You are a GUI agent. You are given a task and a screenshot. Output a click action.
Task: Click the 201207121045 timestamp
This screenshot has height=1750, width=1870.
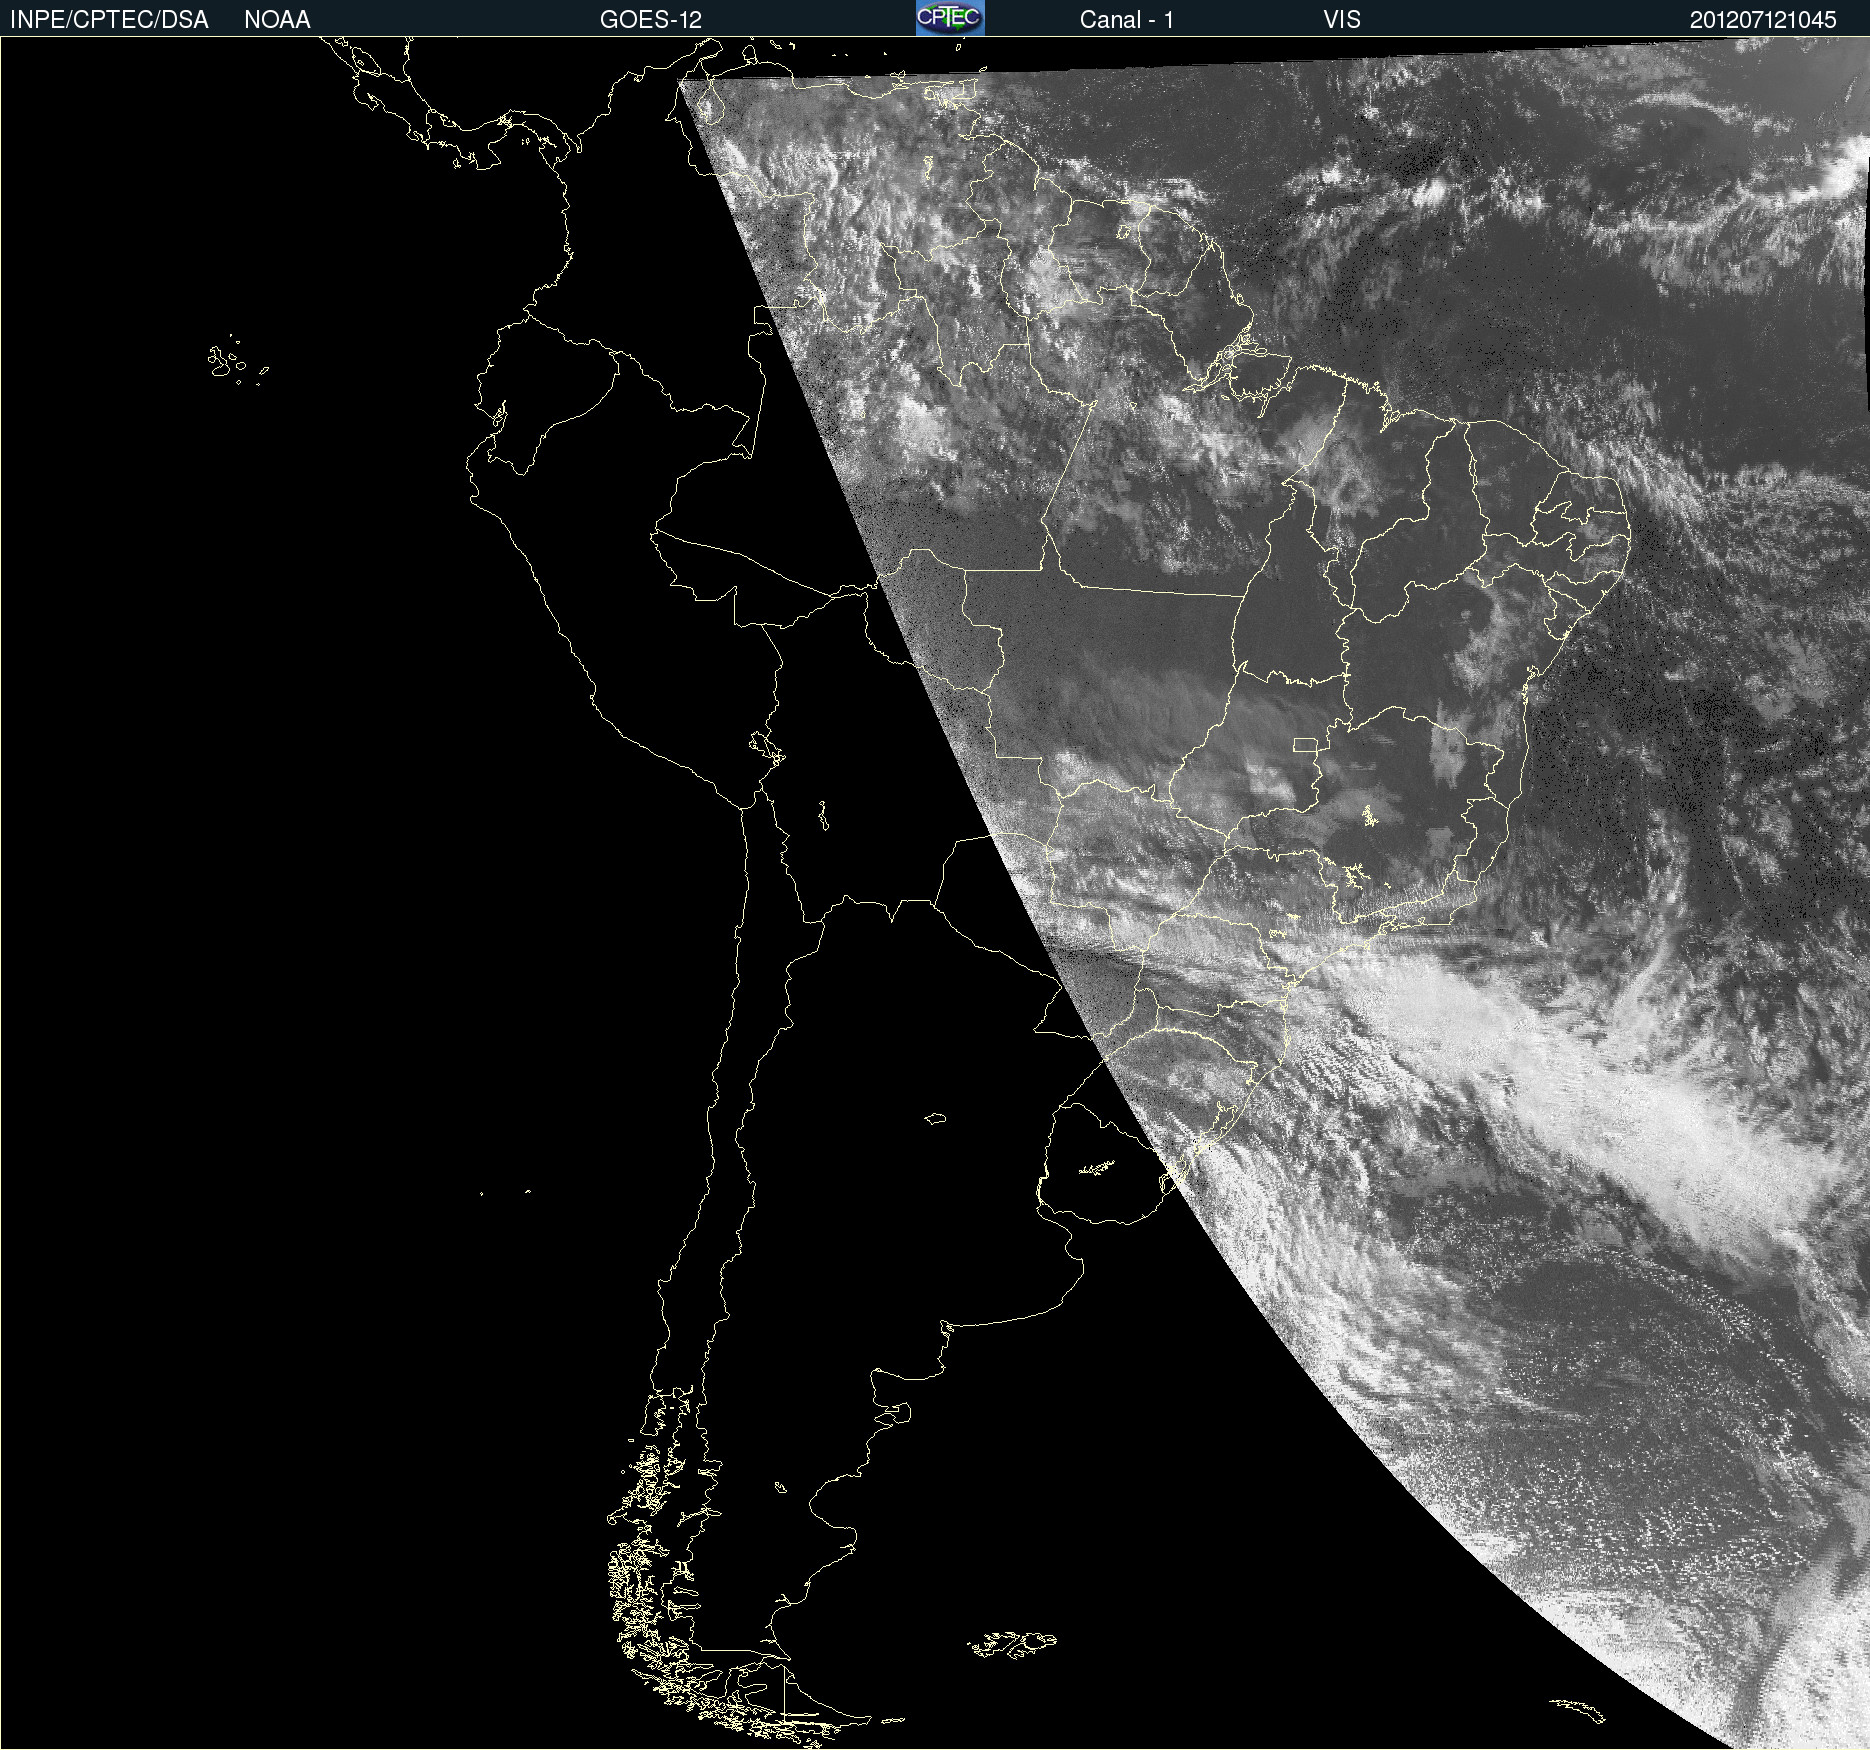point(1763,20)
